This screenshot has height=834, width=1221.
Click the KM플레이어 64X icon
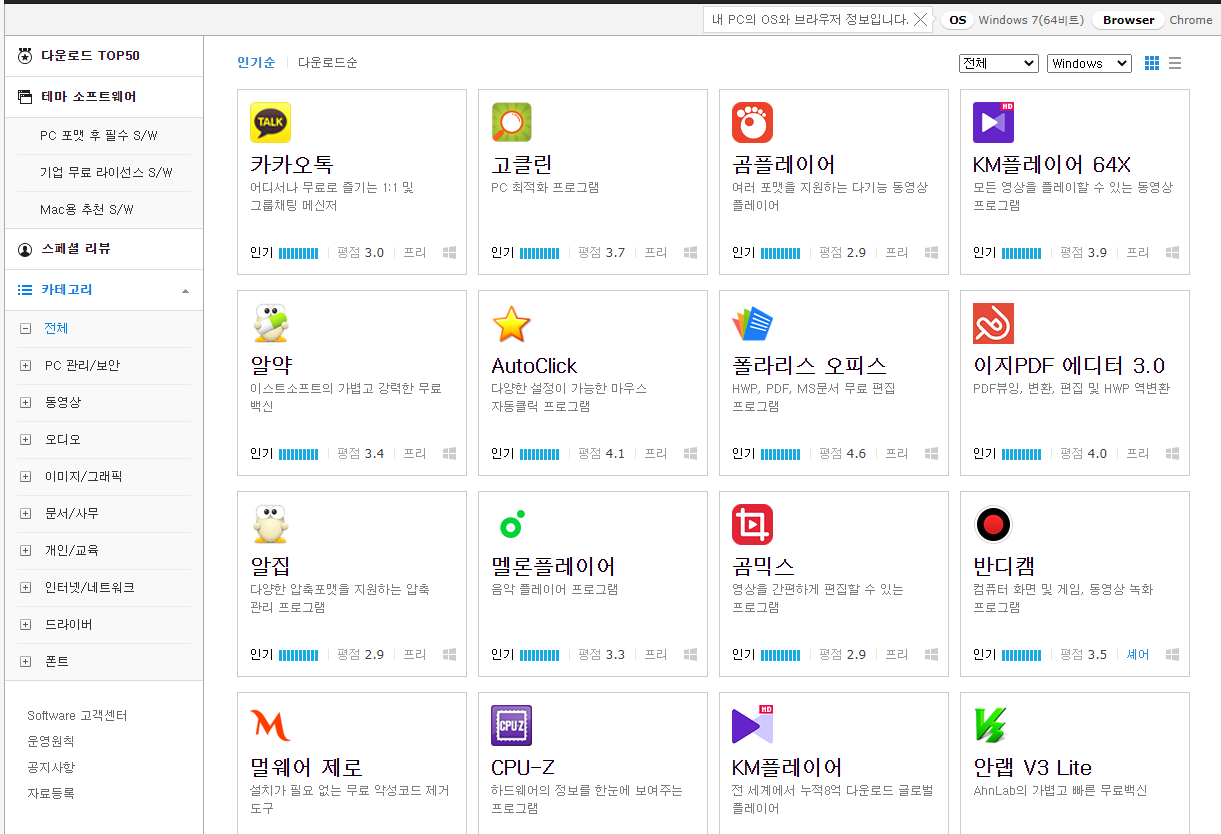tap(993, 122)
